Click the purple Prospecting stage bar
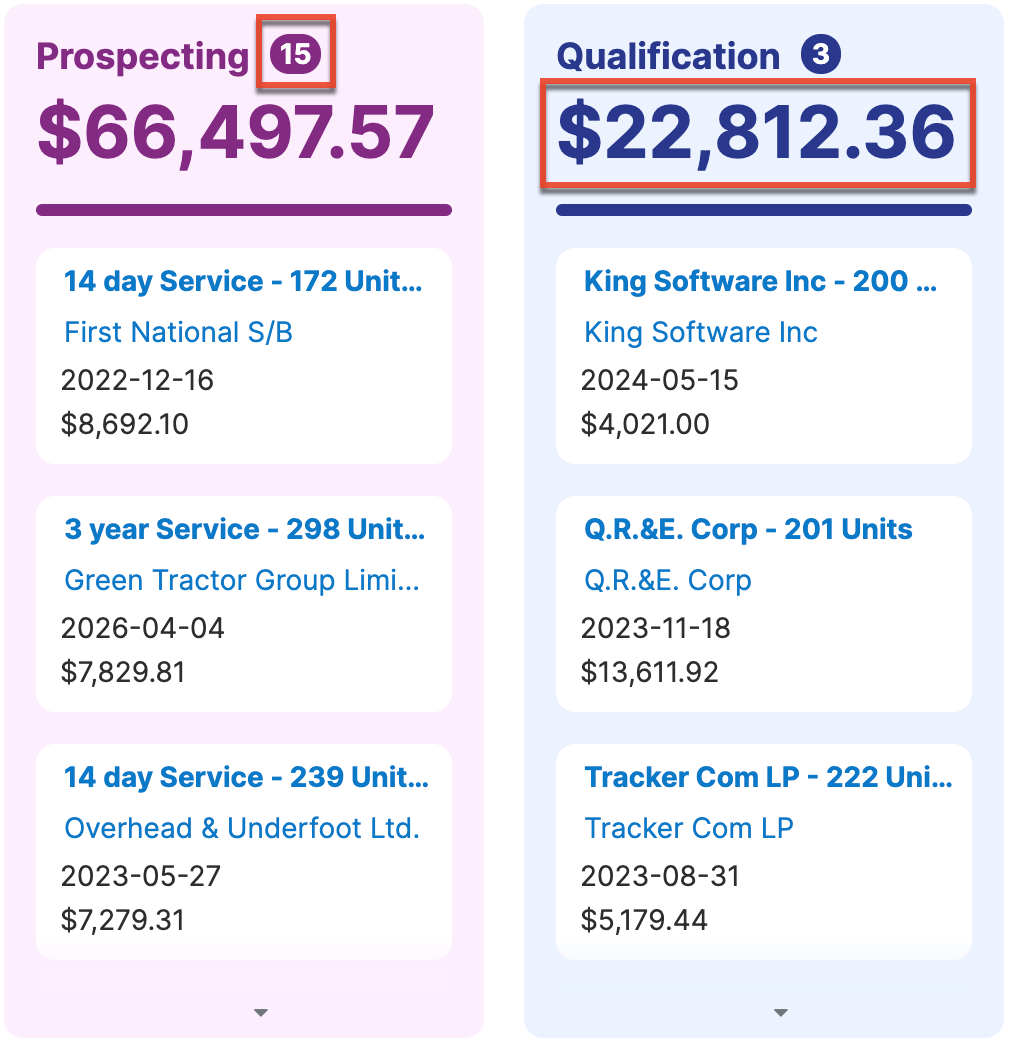The width and height of the screenshot is (1010, 1044). click(244, 210)
